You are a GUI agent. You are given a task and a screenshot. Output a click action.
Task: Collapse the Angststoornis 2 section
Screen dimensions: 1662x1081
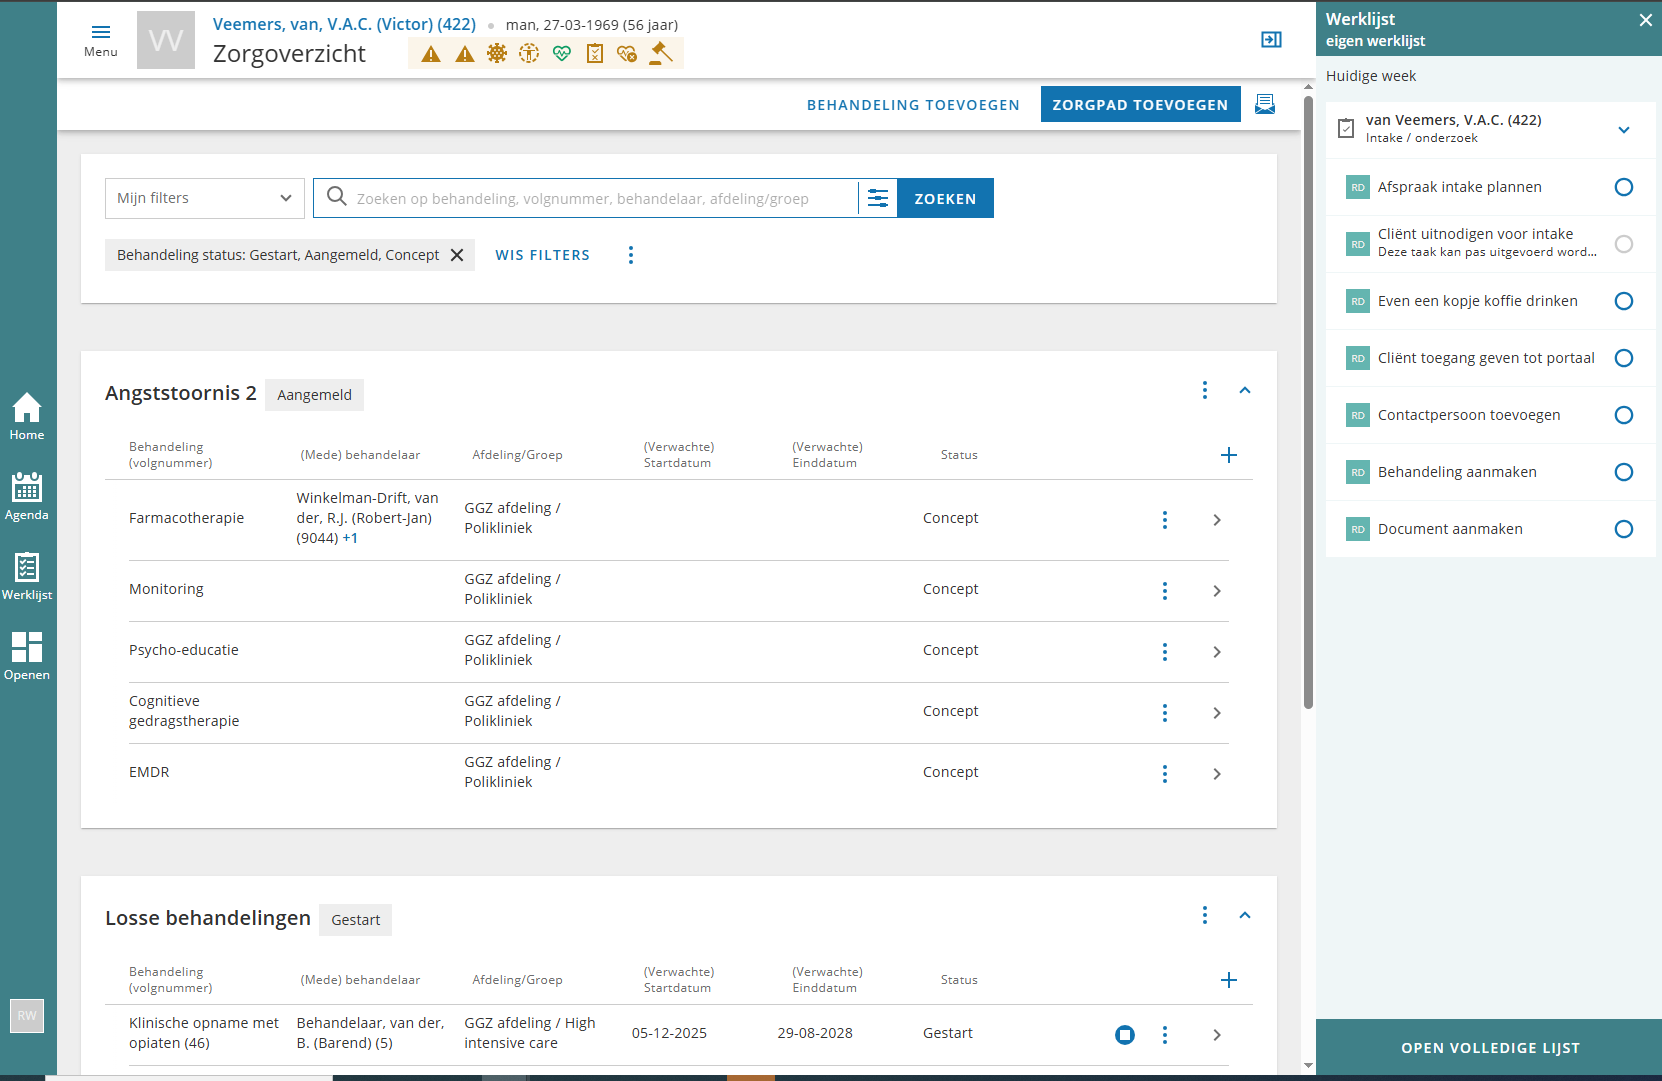coord(1245,391)
